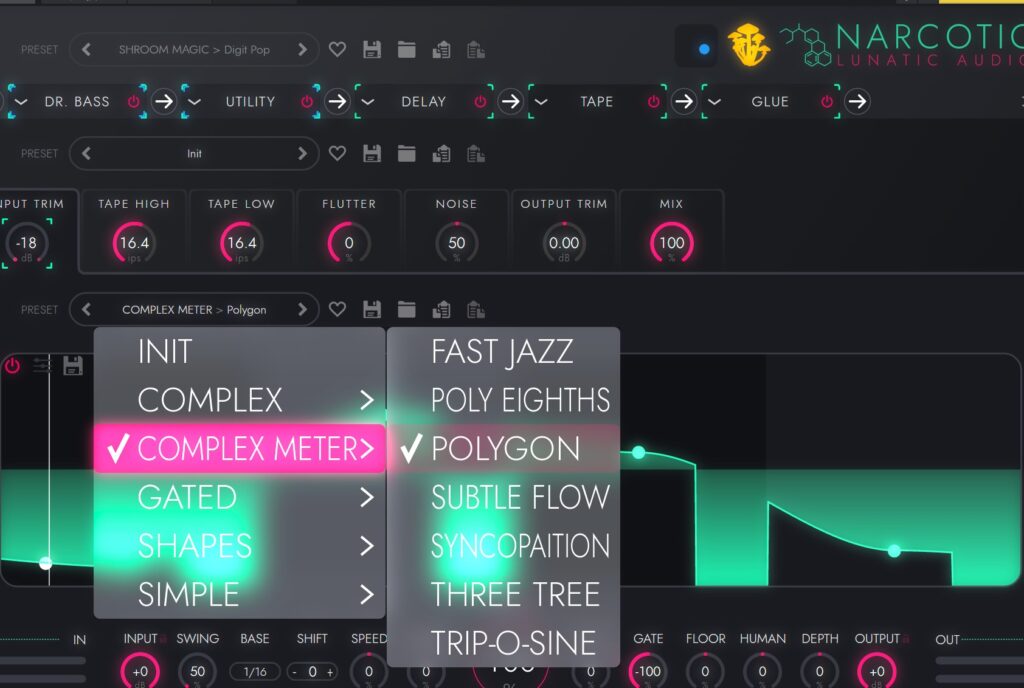Screen dimensions: 1024x688
Task: Click the envelope curve point near Polygon menu item
Action: [638, 453]
